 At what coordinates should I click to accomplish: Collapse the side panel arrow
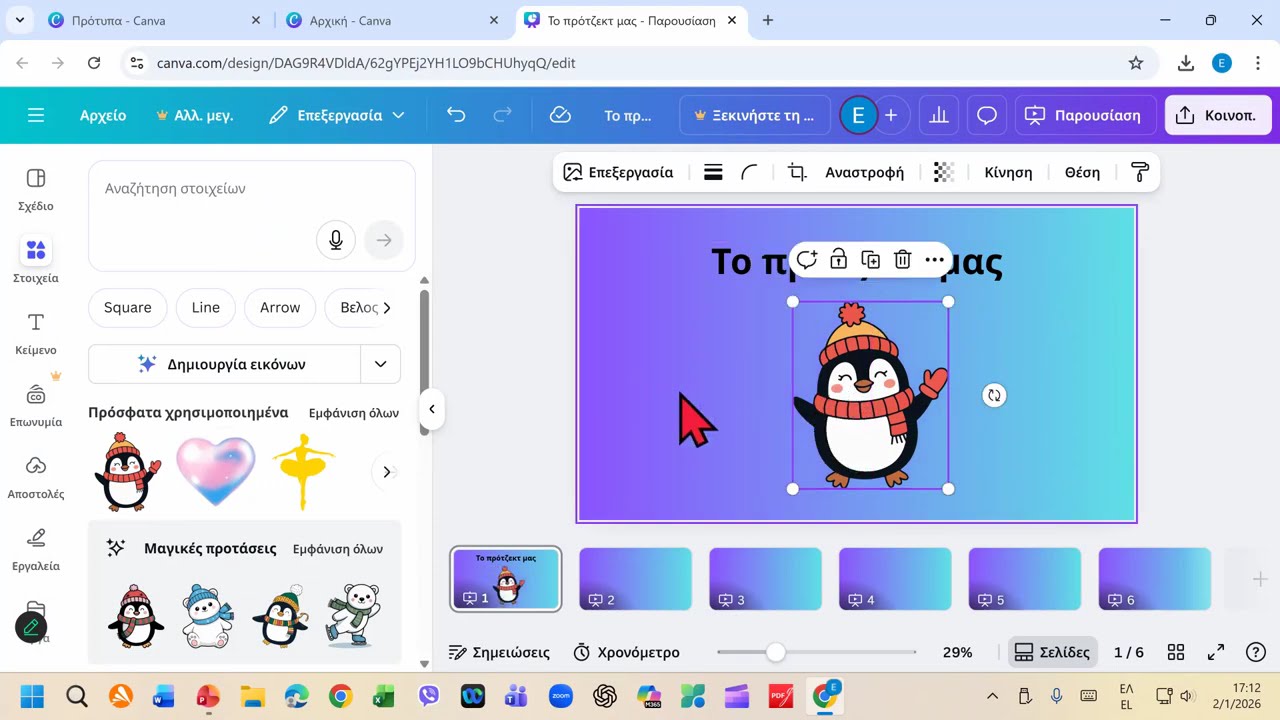(432, 408)
